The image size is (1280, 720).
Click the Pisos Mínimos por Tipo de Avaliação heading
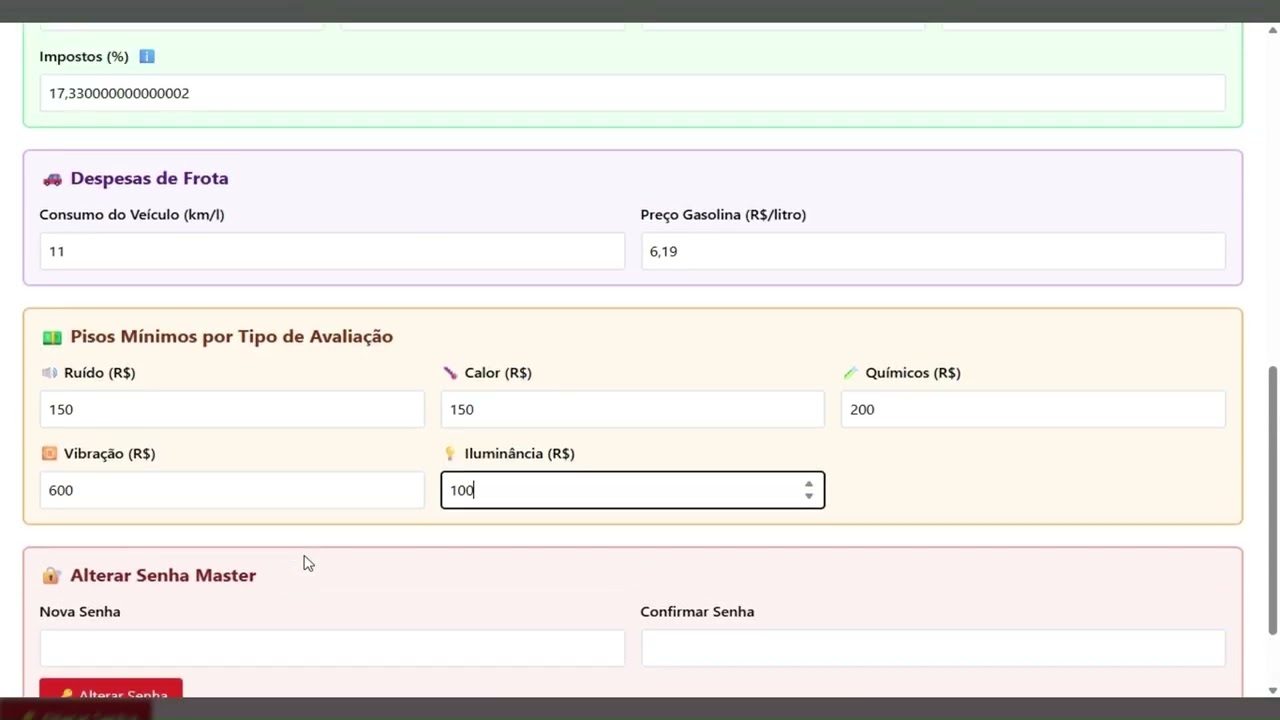231,337
